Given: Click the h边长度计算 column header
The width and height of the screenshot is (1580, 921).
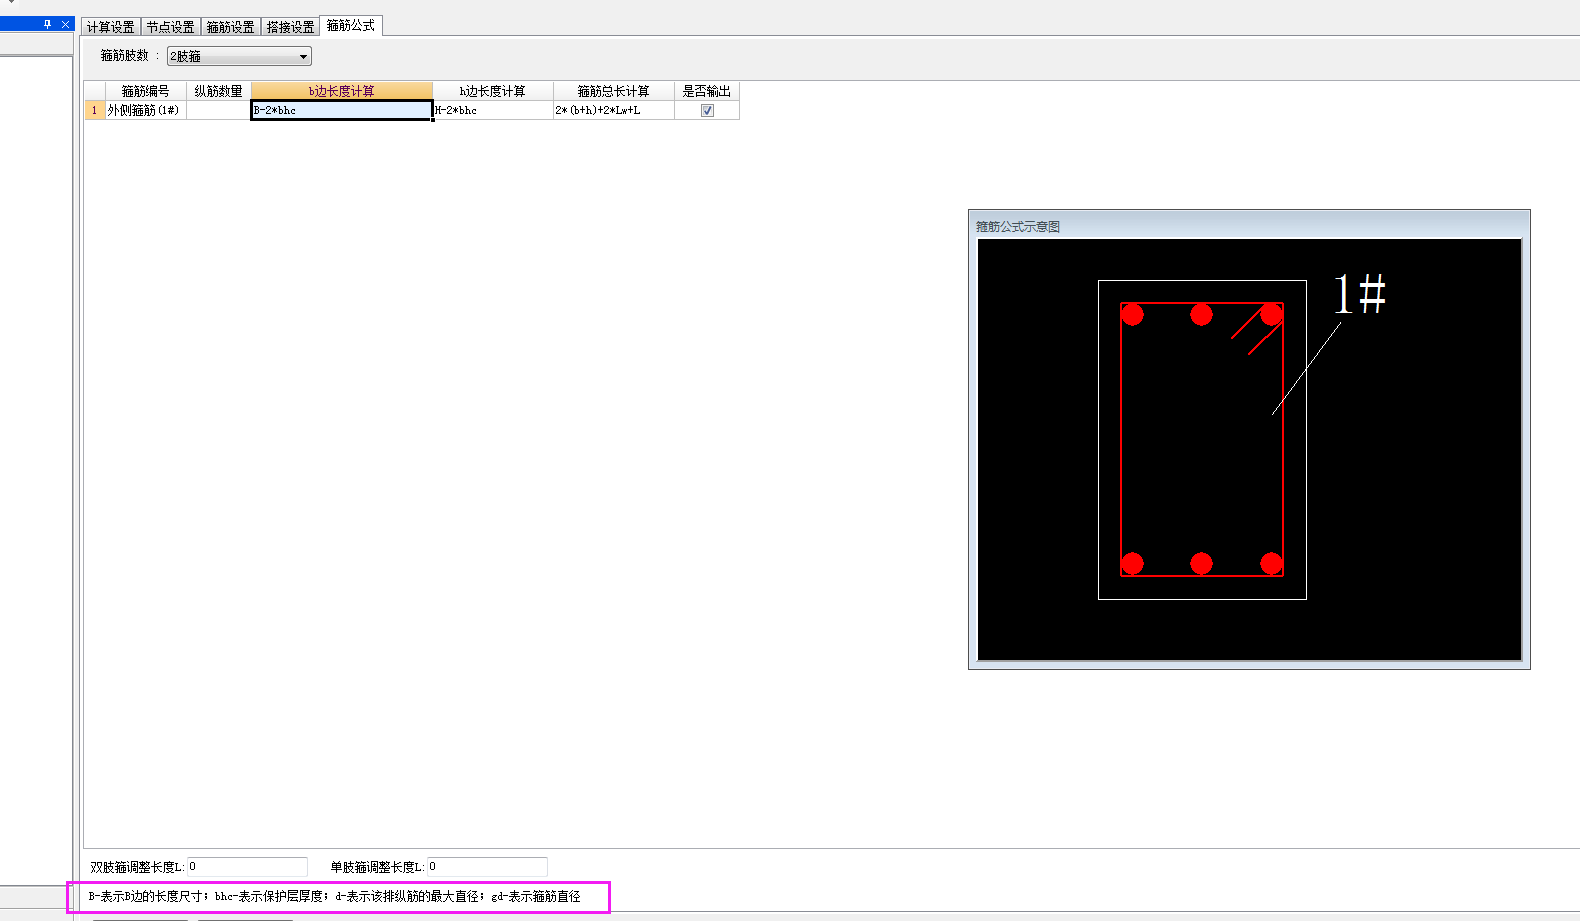Looking at the screenshot, I should click(492, 91).
